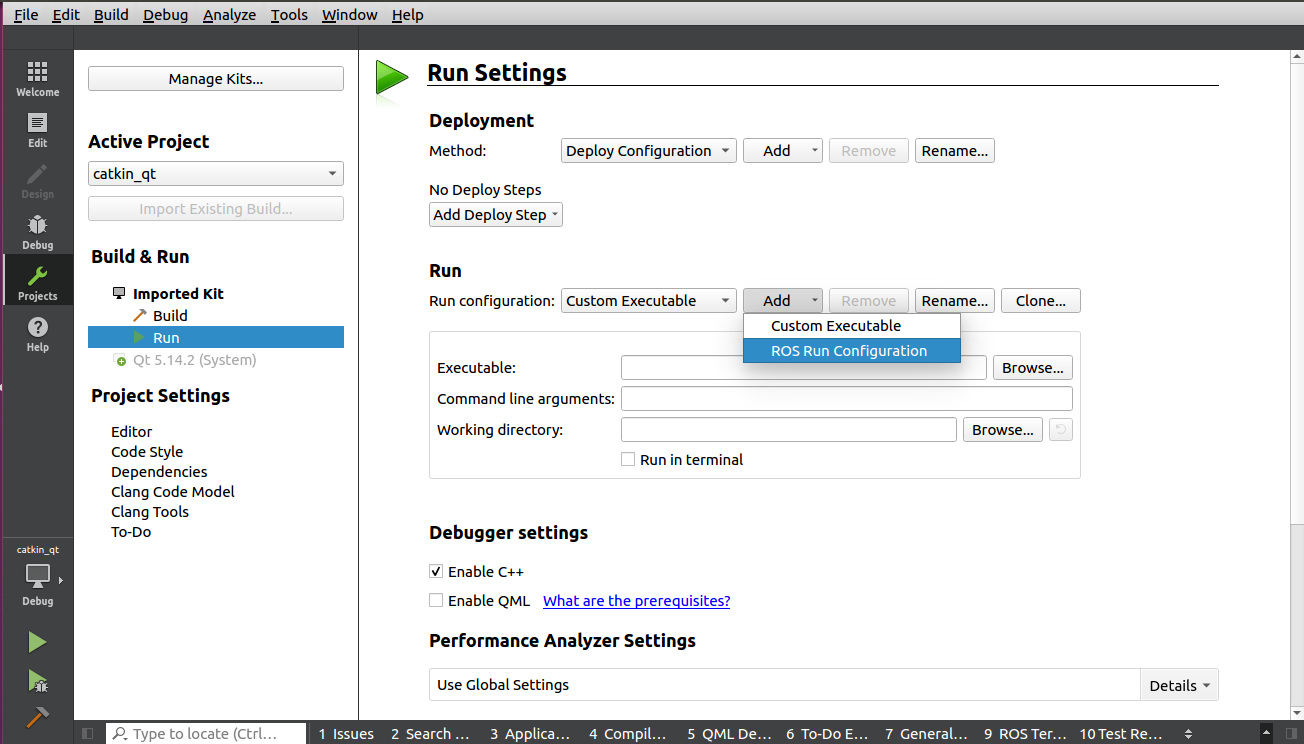Open Clang Code Model settings
The image size is (1304, 744).
click(173, 492)
